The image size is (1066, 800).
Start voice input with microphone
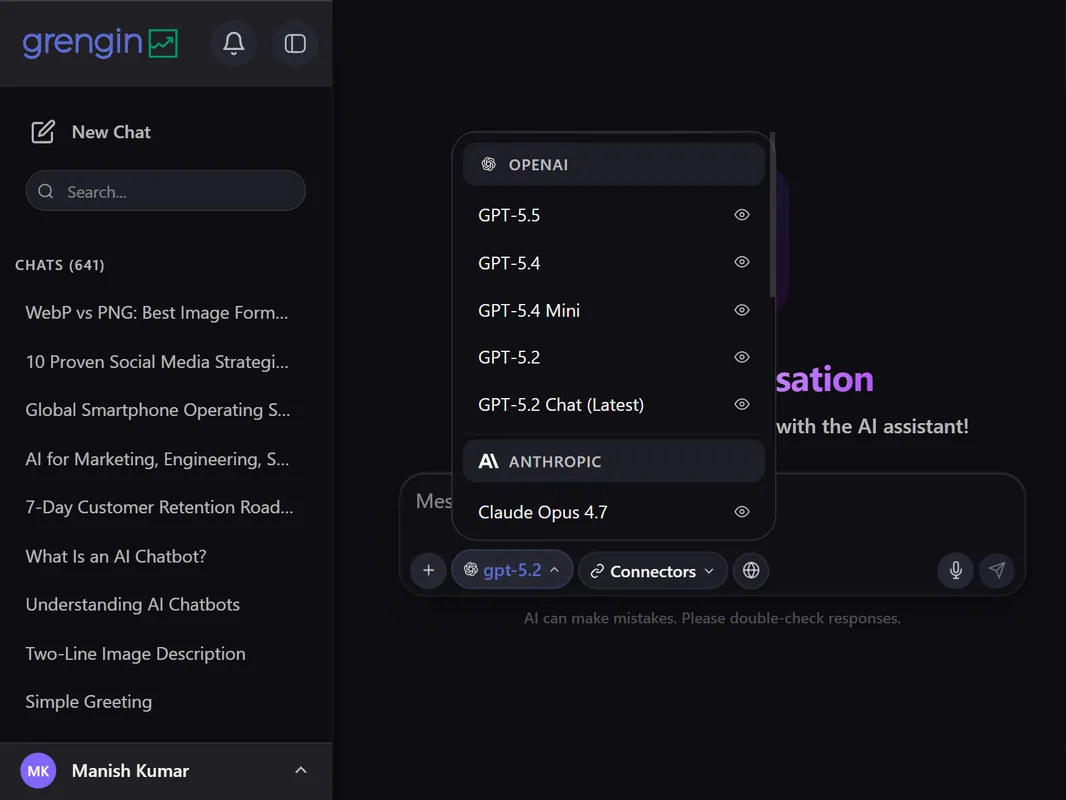(x=956, y=570)
